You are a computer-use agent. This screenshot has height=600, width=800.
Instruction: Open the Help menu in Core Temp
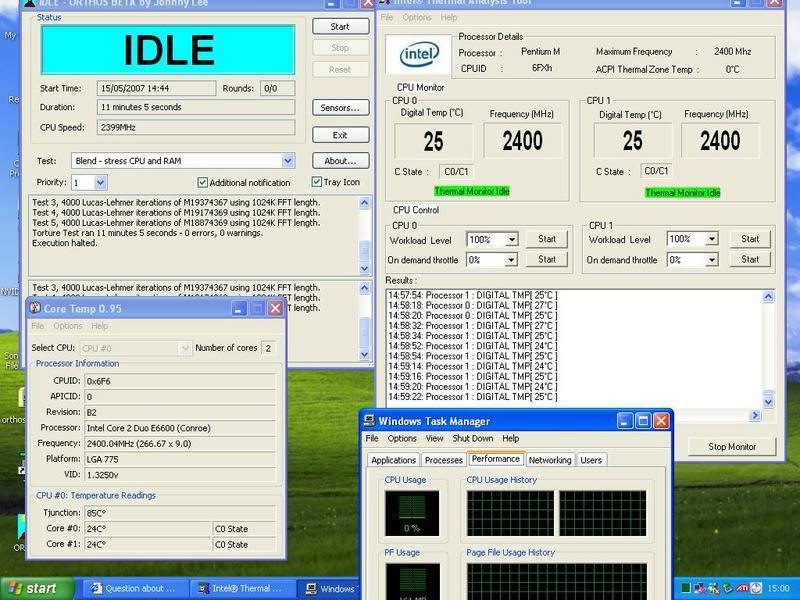point(99,326)
